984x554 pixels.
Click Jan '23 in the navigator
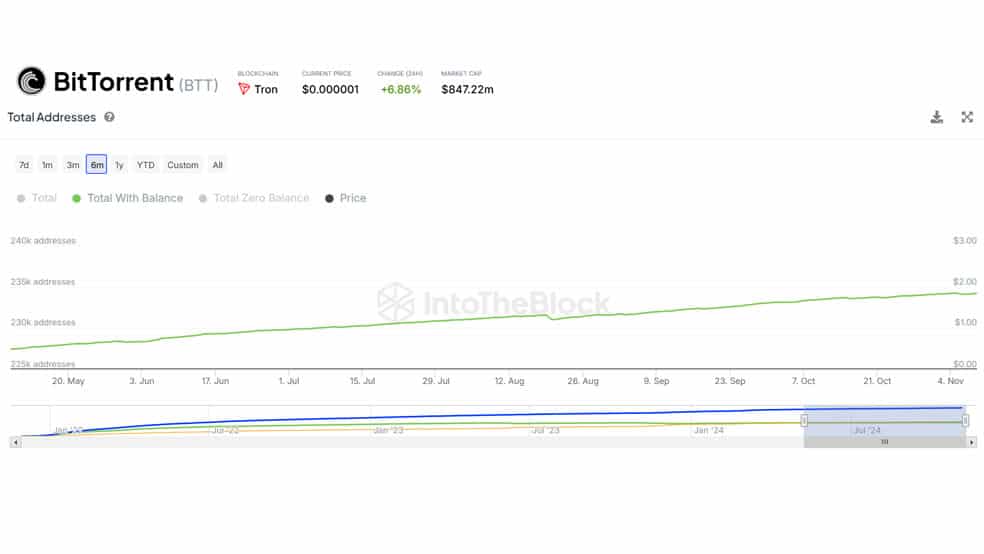388,430
